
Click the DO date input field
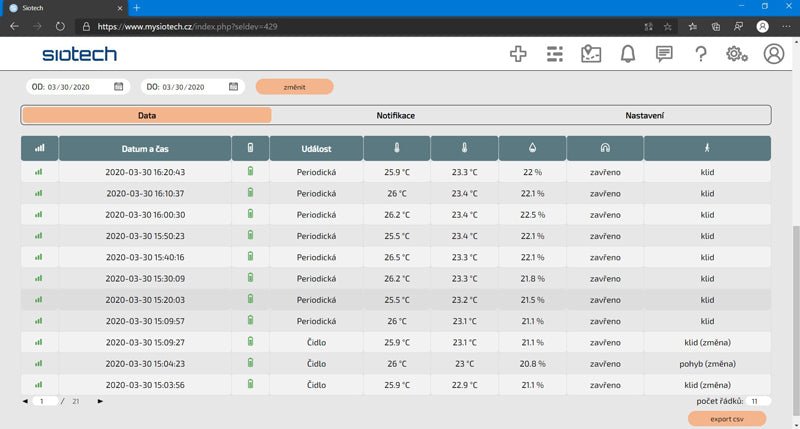tap(193, 87)
